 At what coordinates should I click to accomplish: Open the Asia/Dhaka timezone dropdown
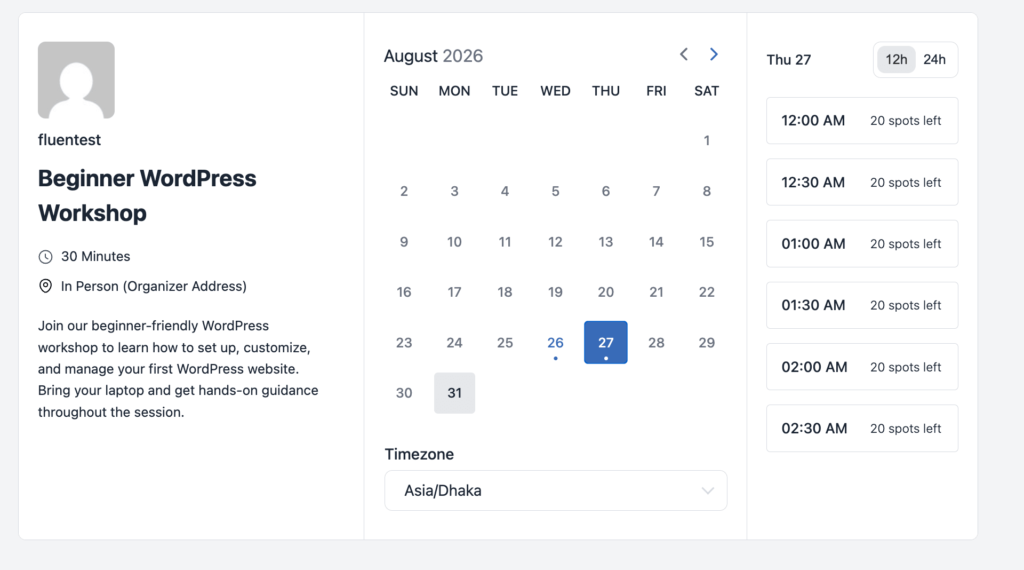(x=556, y=490)
